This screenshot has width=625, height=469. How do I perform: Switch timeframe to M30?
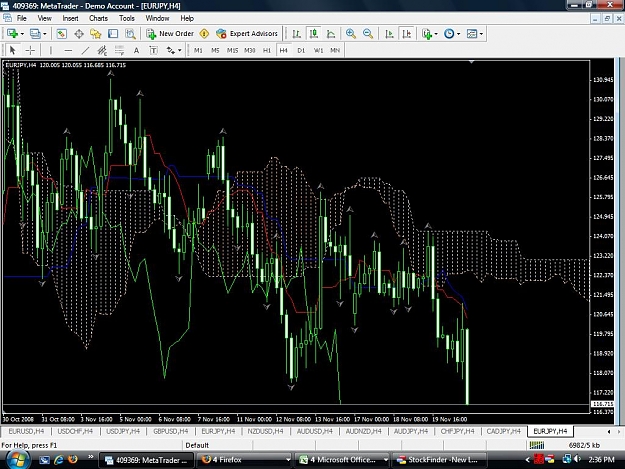pyautogui.click(x=250, y=50)
